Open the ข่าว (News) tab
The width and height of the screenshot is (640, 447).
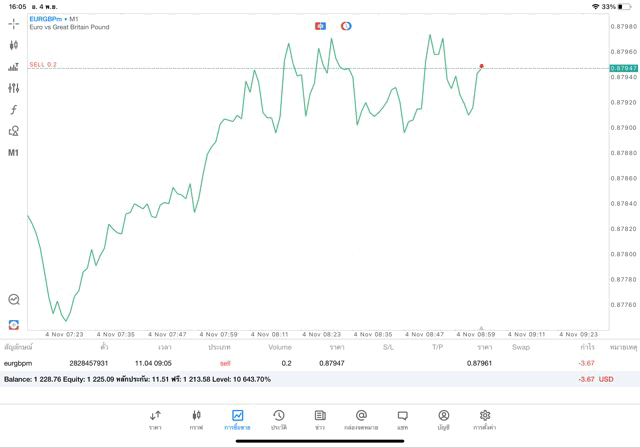[319, 419]
